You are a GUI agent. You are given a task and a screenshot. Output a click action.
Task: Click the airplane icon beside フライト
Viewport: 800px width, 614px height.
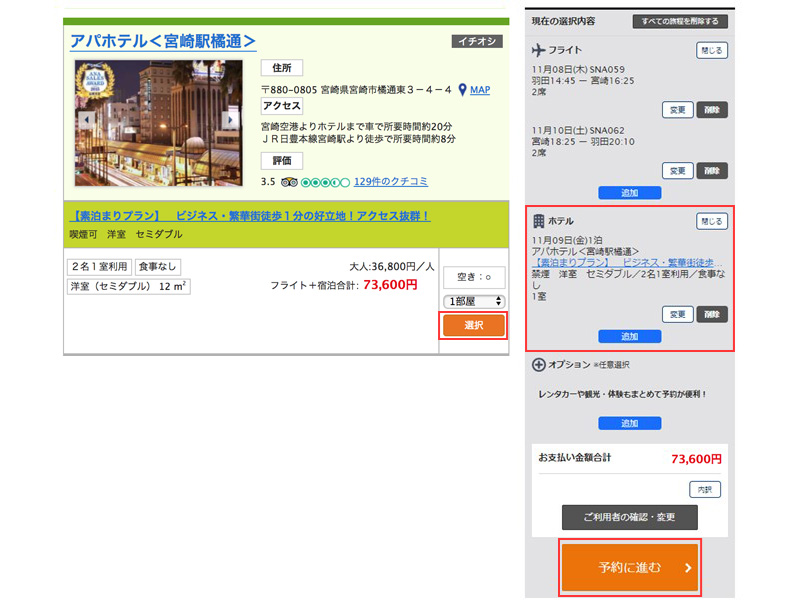538,50
